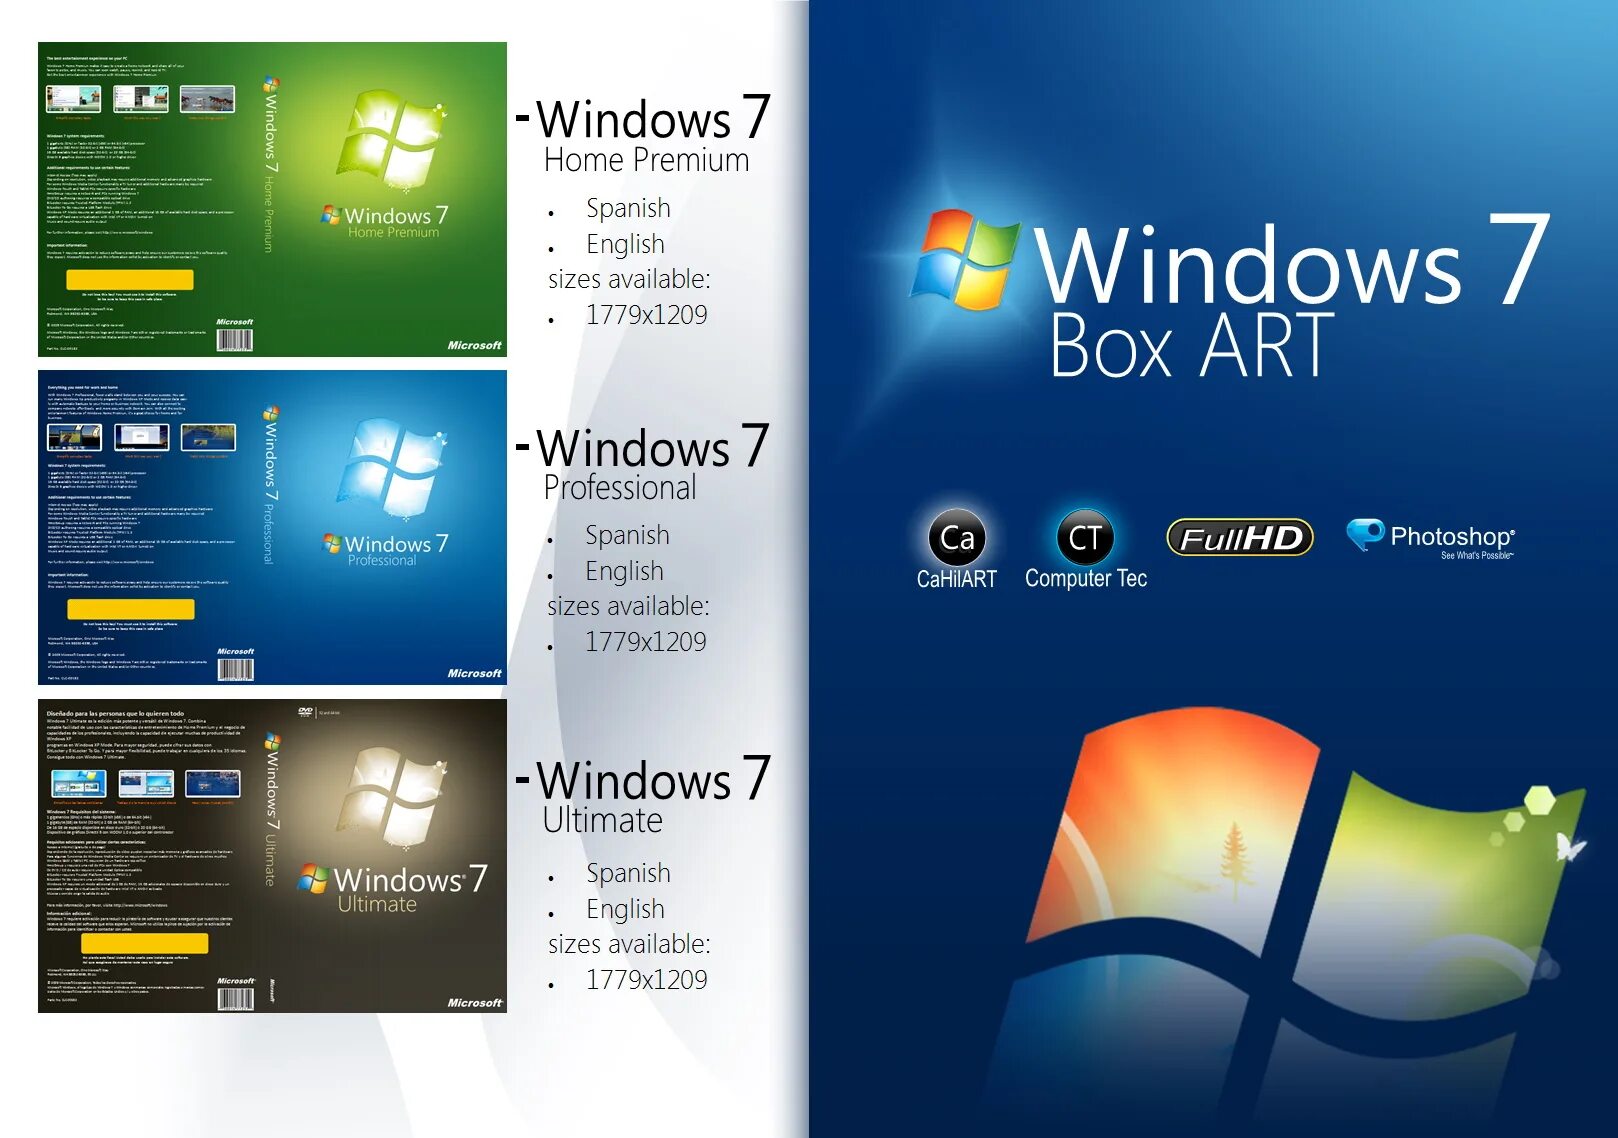Click "1779x1209" under Professional

pos(645,642)
